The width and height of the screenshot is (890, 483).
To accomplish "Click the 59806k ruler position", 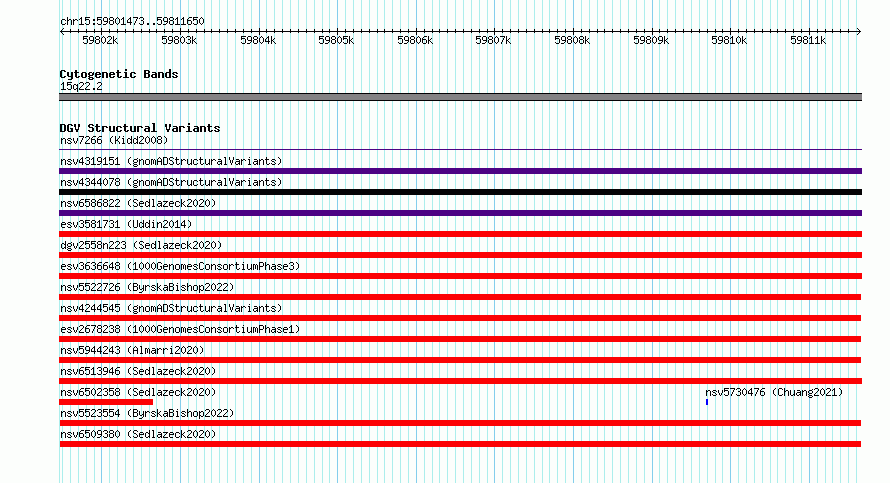I will pos(415,40).
